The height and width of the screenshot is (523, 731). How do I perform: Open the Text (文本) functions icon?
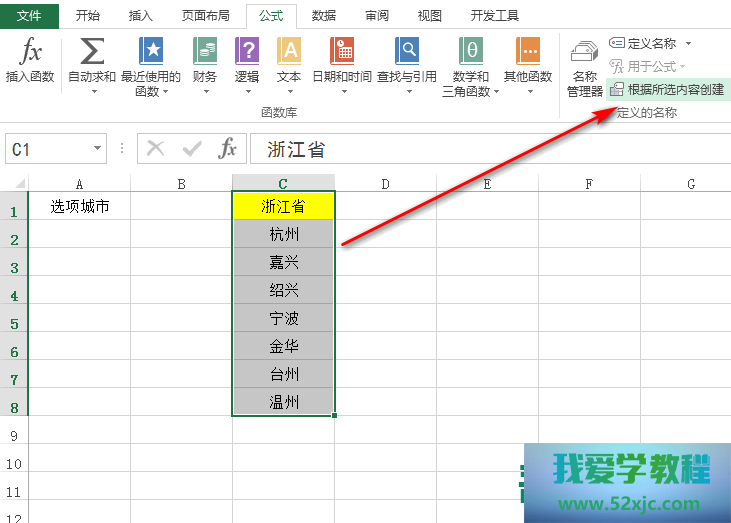(289, 52)
